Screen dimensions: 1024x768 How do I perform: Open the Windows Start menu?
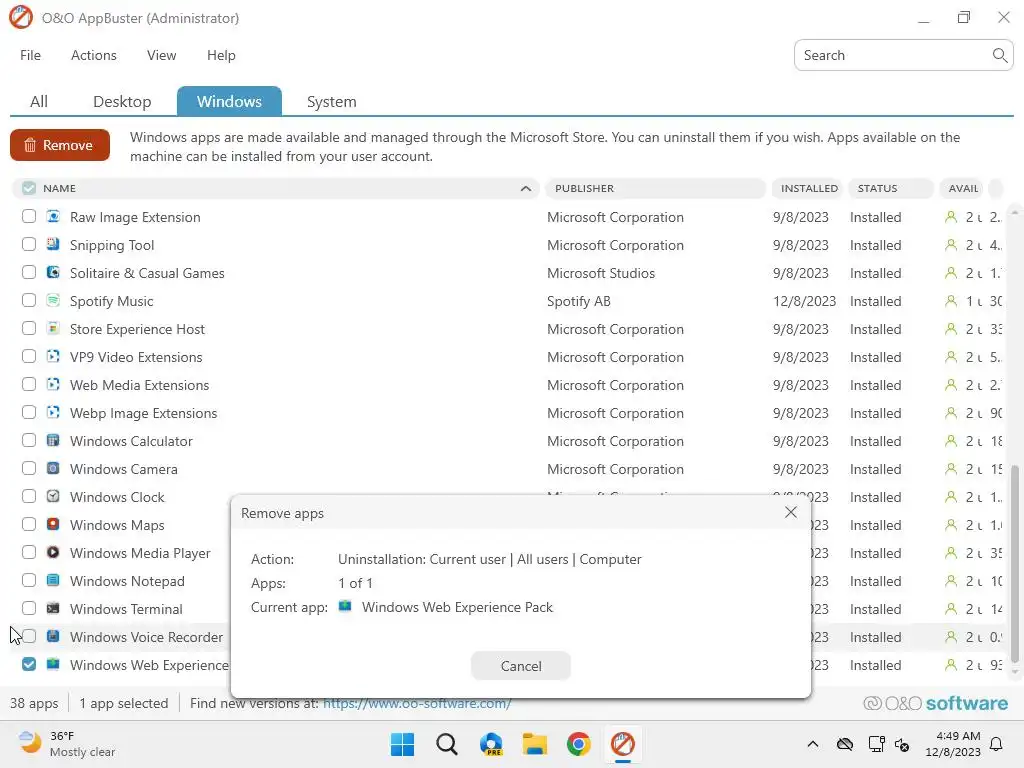click(x=402, y=744)
